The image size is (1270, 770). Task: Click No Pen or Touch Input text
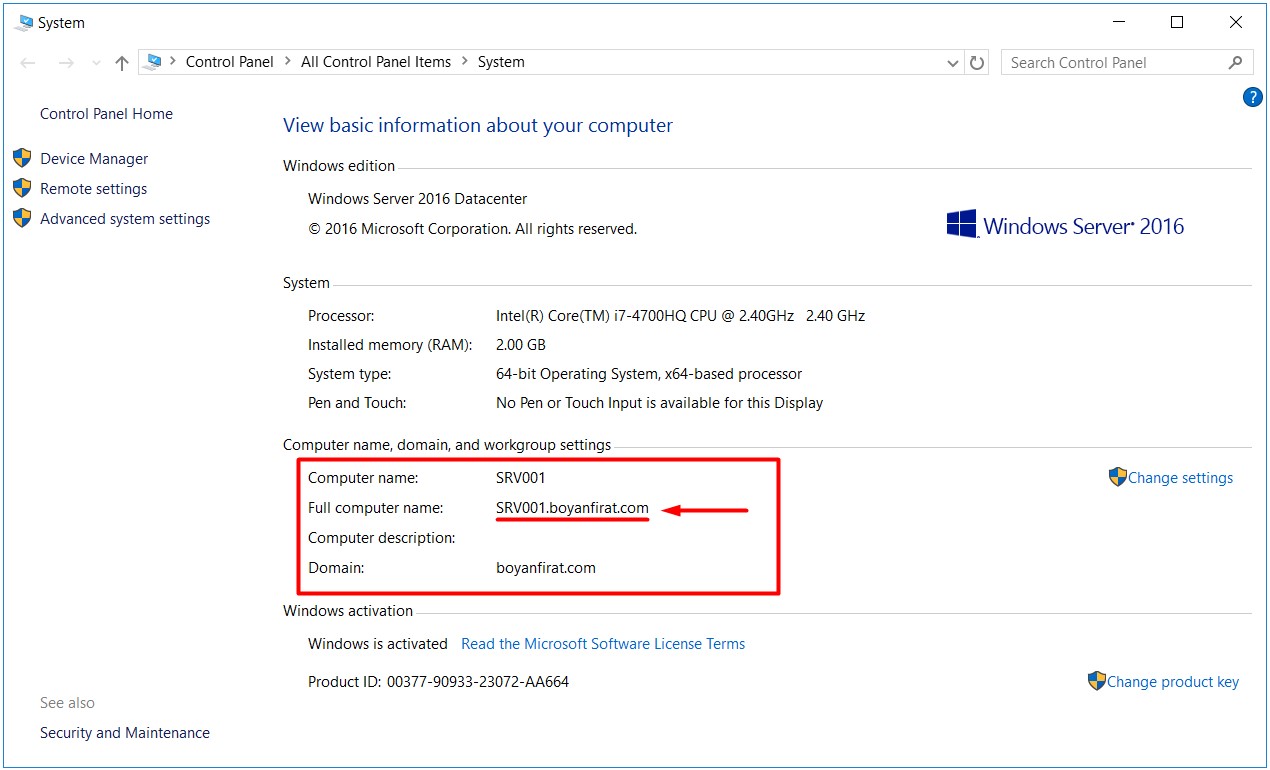click(x=660, y=403)
